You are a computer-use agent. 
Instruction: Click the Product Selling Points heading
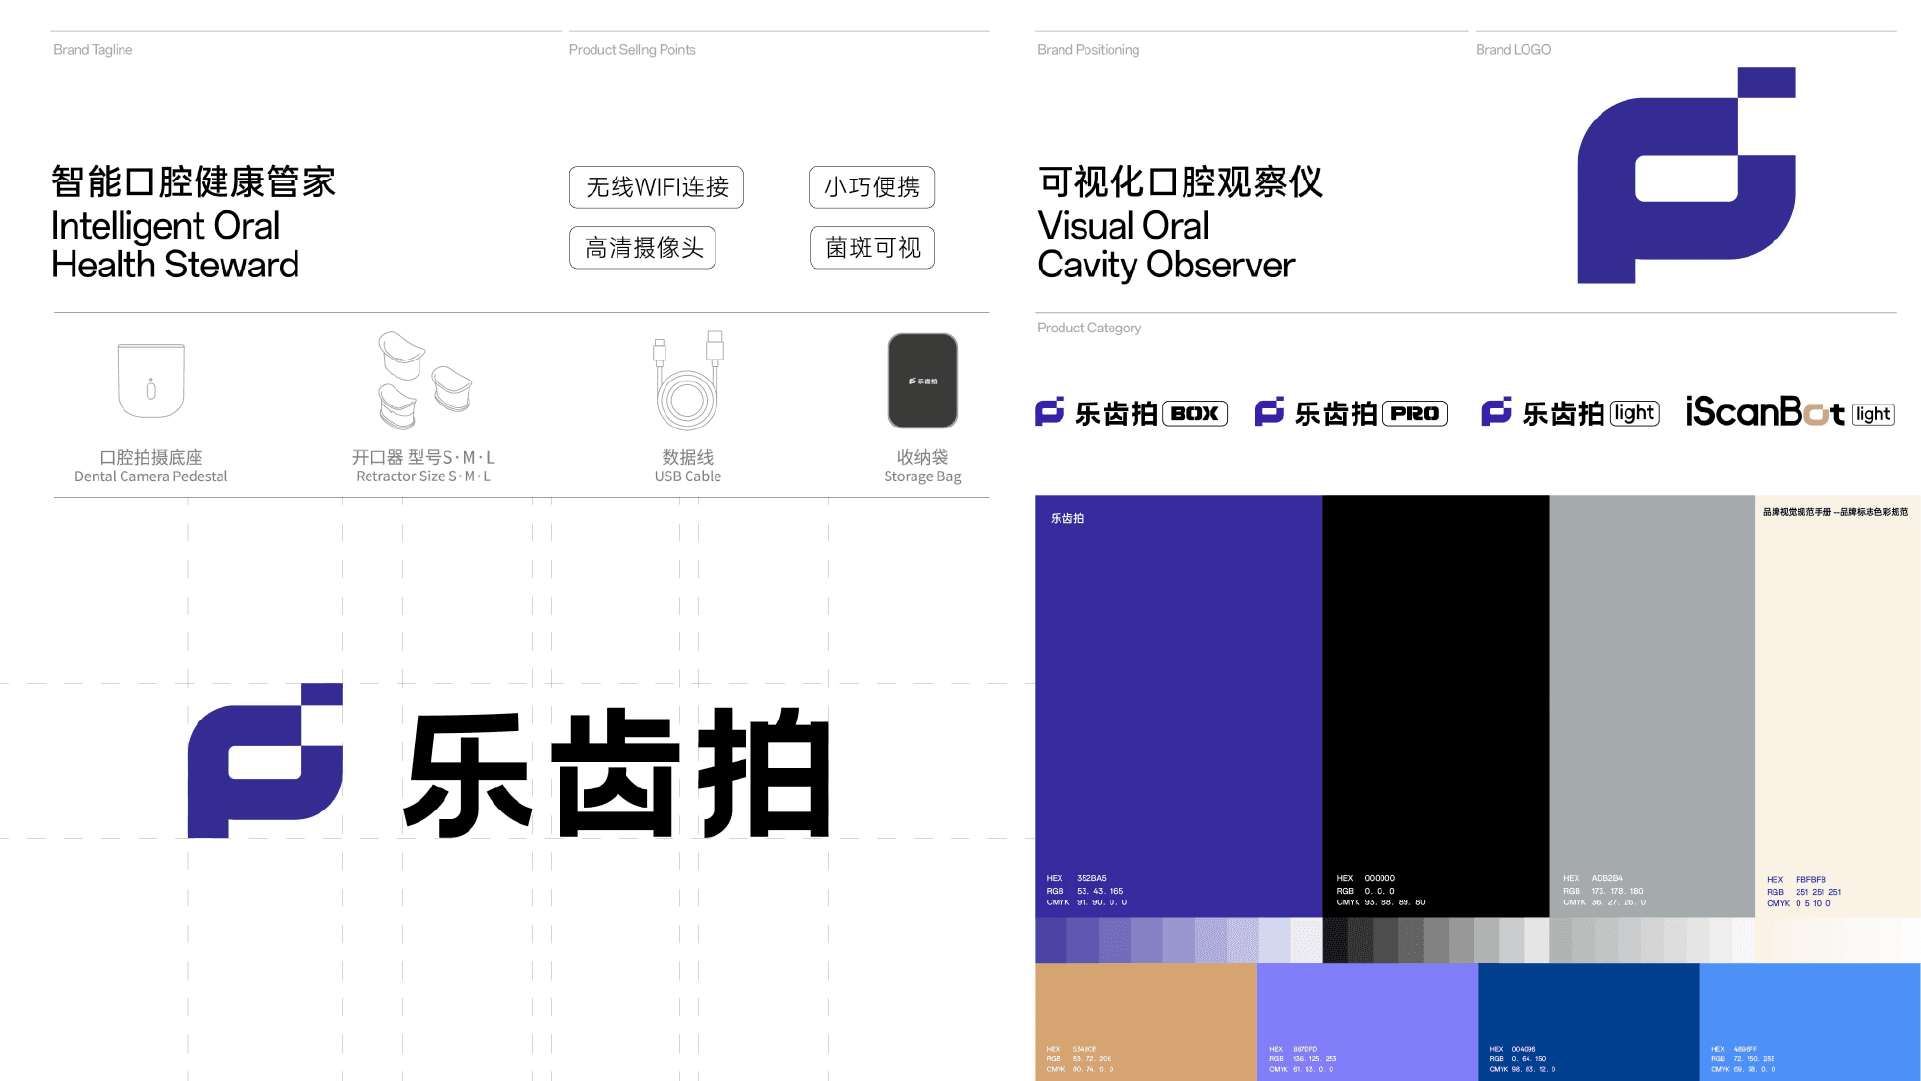point(632,49)
